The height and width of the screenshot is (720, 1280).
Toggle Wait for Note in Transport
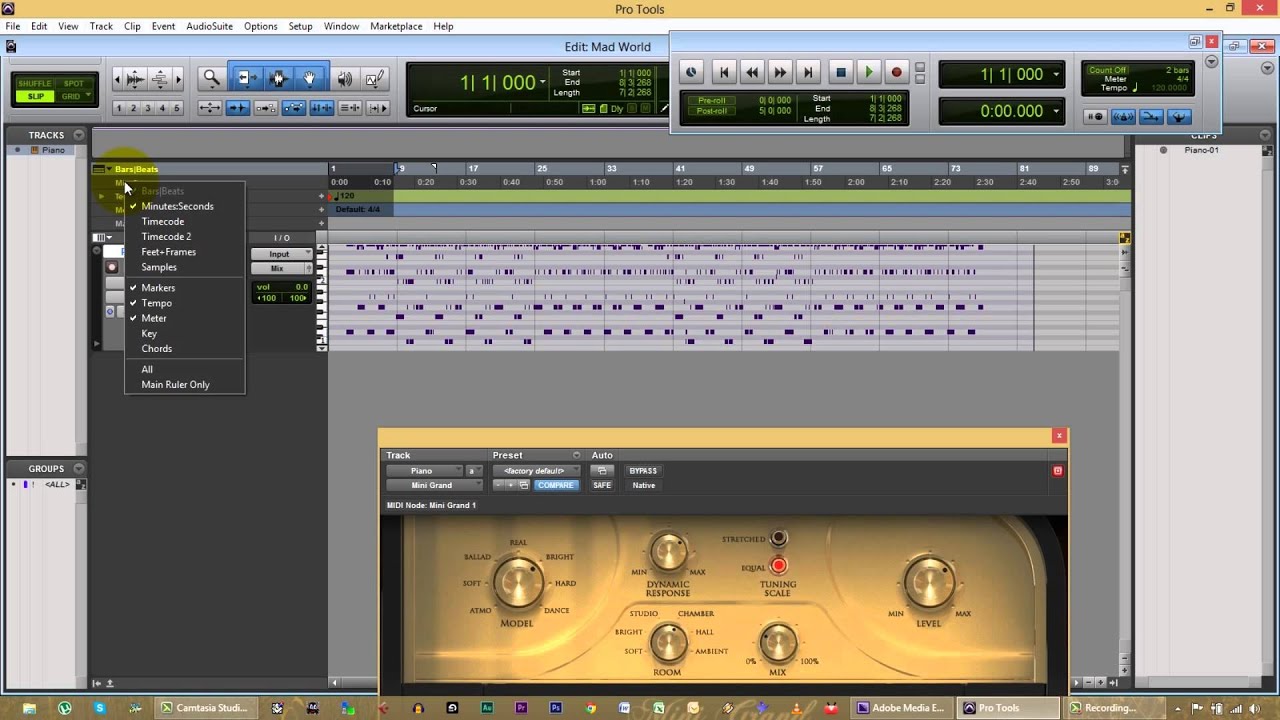tap(1095, 117)
